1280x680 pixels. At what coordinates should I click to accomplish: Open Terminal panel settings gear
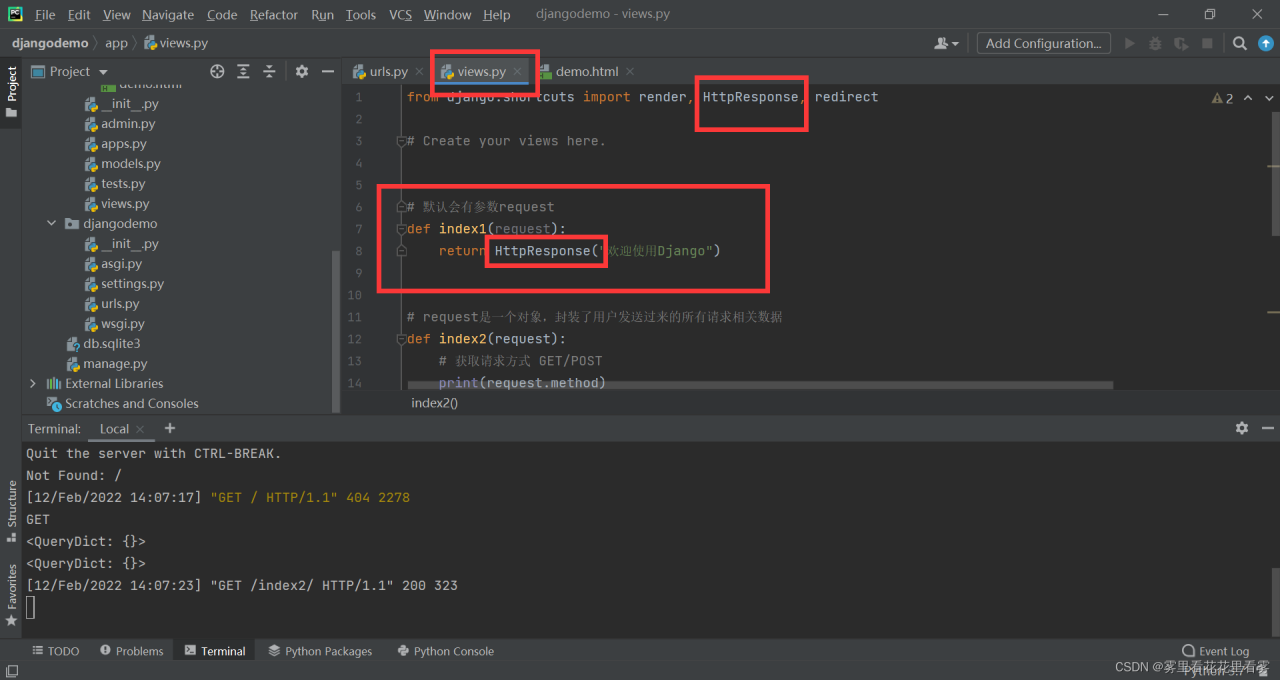click(1242, 428)
